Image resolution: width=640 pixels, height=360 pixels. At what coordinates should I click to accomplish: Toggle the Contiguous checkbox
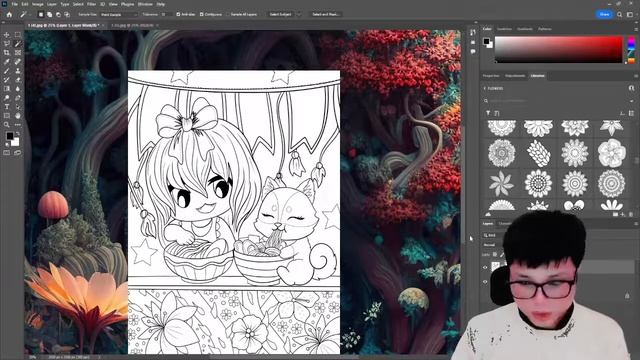pyautogui.click(x=201, y=14)
